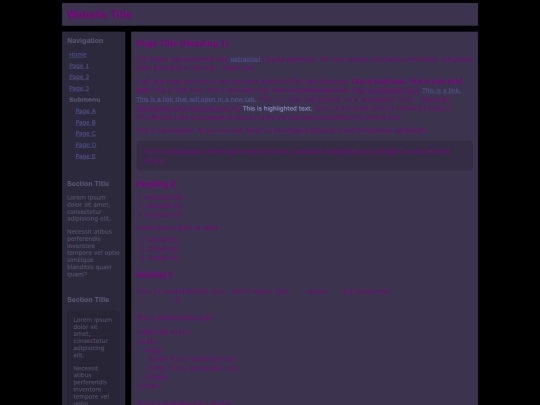Click the 'Heading 2' heading text
The width and height of the screenshot is (540, 405).
156,184
